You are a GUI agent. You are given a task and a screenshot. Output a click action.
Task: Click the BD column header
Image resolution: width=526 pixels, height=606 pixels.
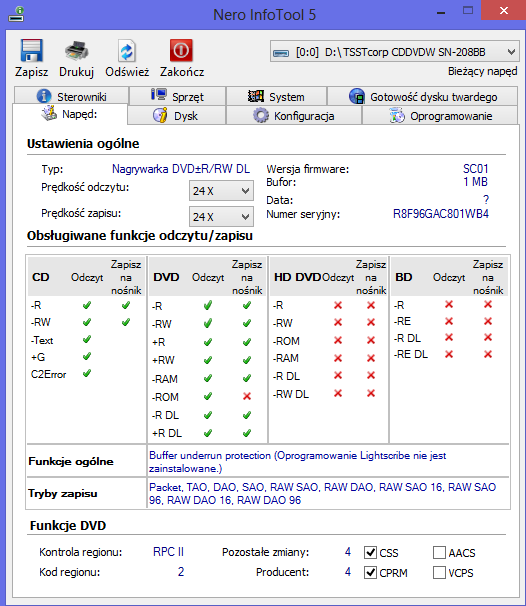[404, 277]
